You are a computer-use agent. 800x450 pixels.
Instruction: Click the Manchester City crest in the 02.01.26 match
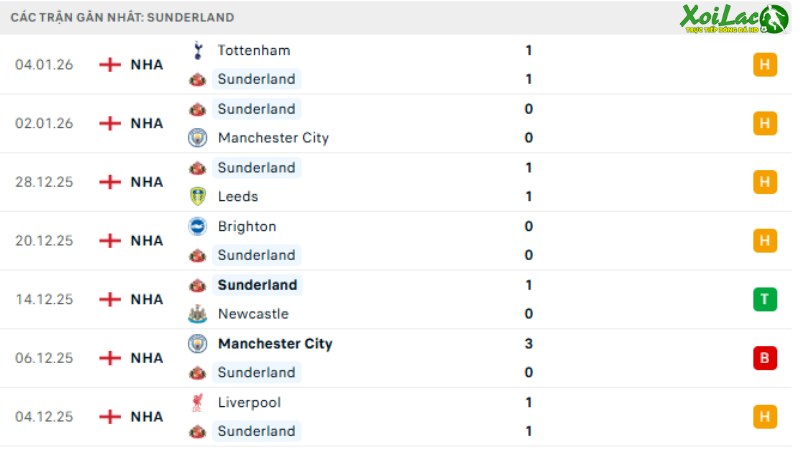click(x=197, y=138)
